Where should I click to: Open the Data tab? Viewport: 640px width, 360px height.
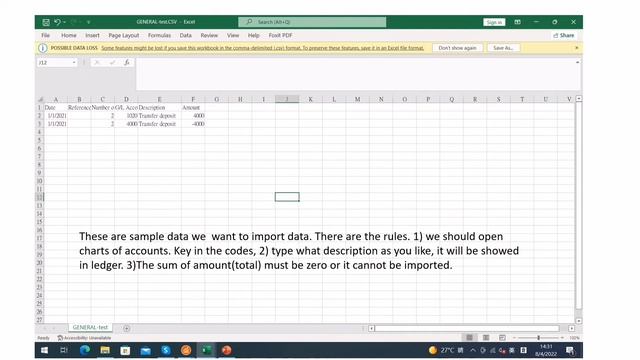point(185,36)
